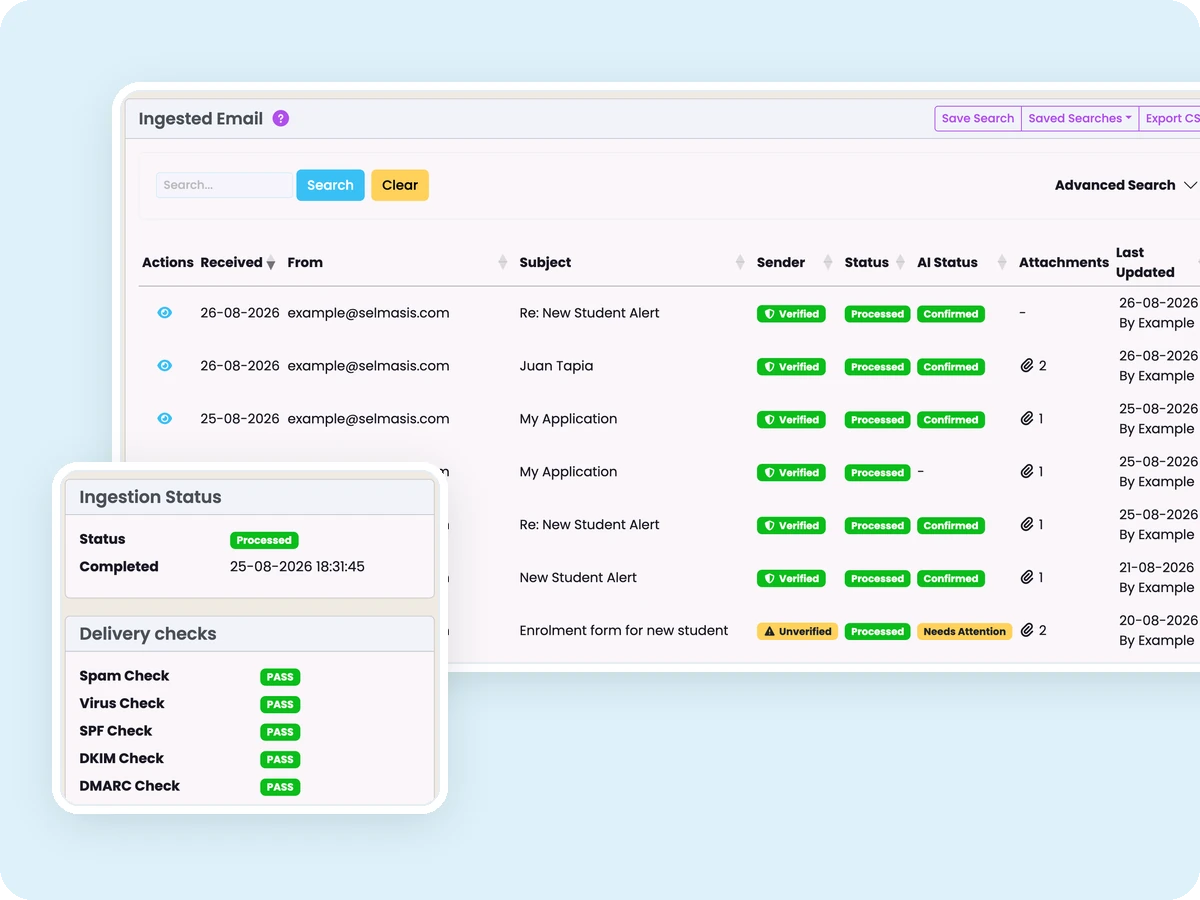
Task: View the Re: New Student Alert email dated 26-08-2026
Action: pyautogui.click(x=165, y=313)
